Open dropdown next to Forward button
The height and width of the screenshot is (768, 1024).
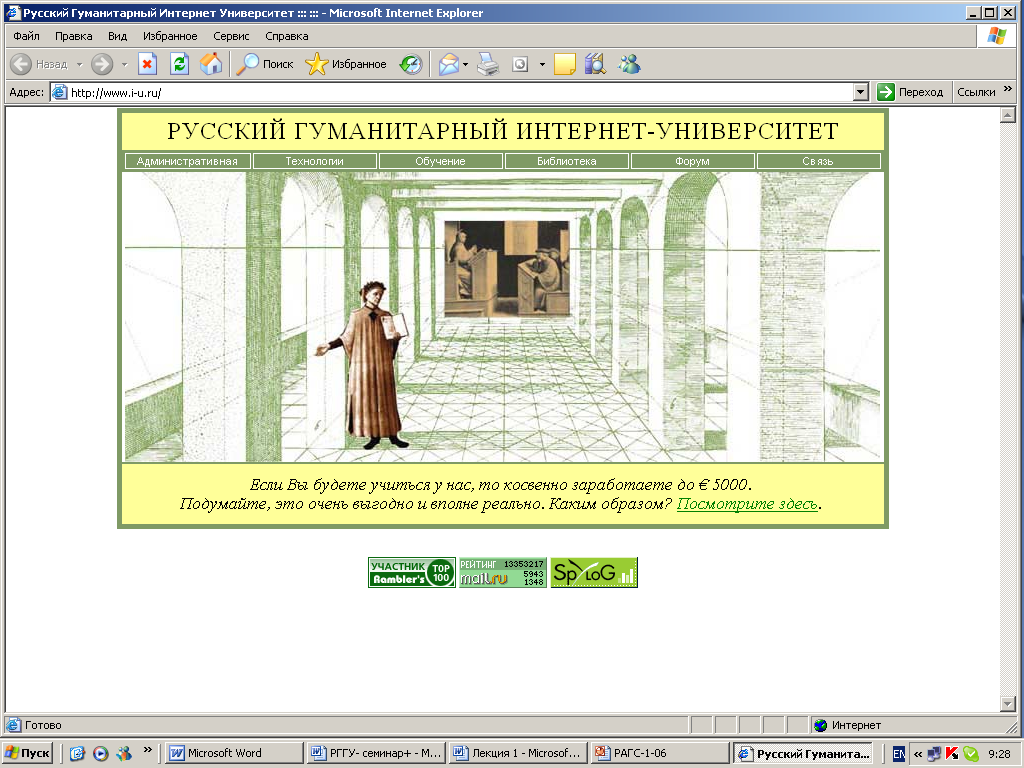124,65
